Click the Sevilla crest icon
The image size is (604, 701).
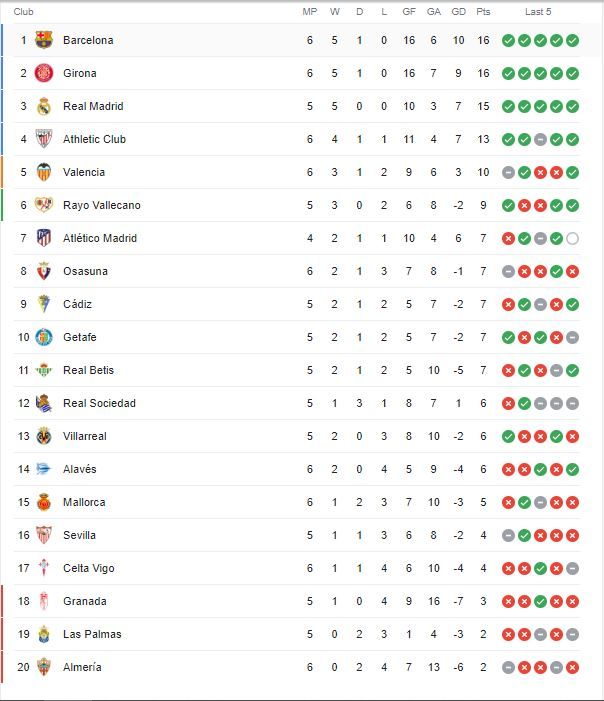click(x=44, y=535)
